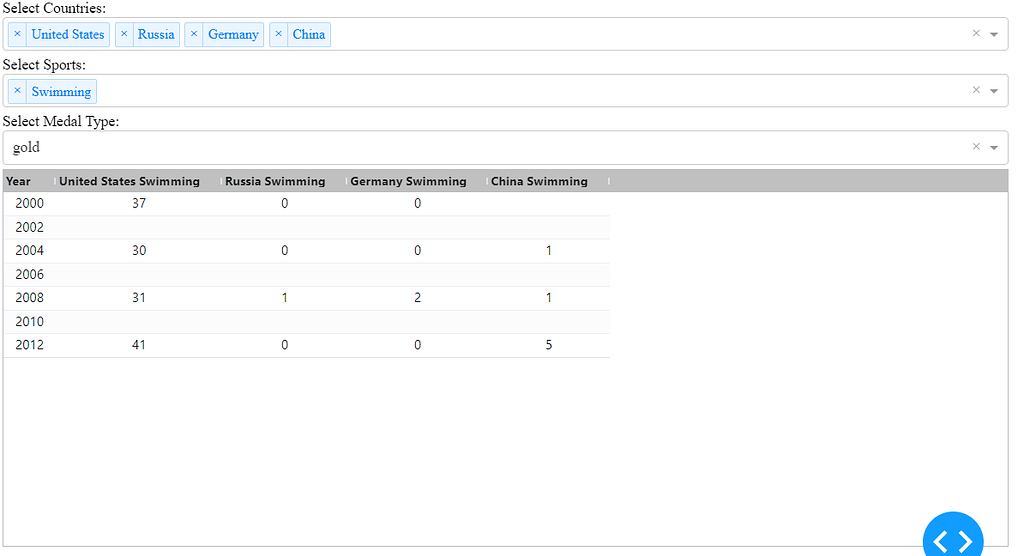The height and width of the screenshot is (556, 1024).
Task: Click Russia value 0 in 2000 row
Action: click(284, 203)
